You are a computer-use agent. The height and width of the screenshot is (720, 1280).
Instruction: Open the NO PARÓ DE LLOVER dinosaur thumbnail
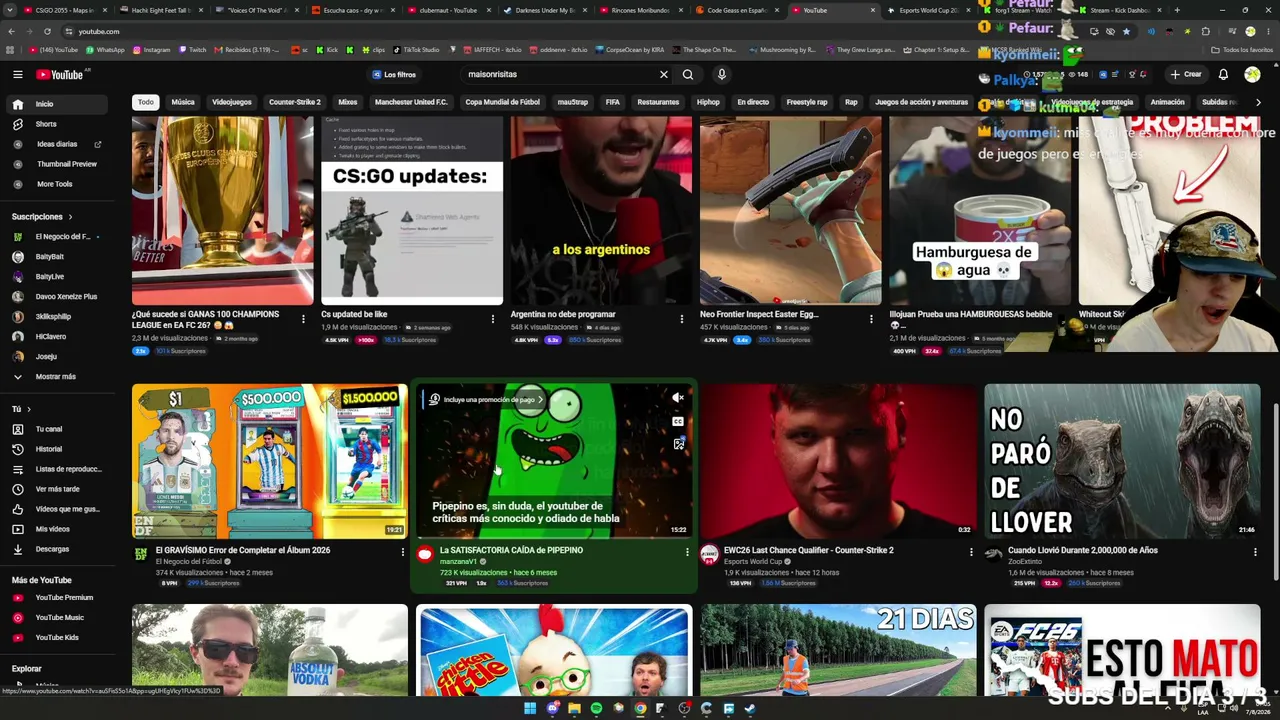(1122, 461)
